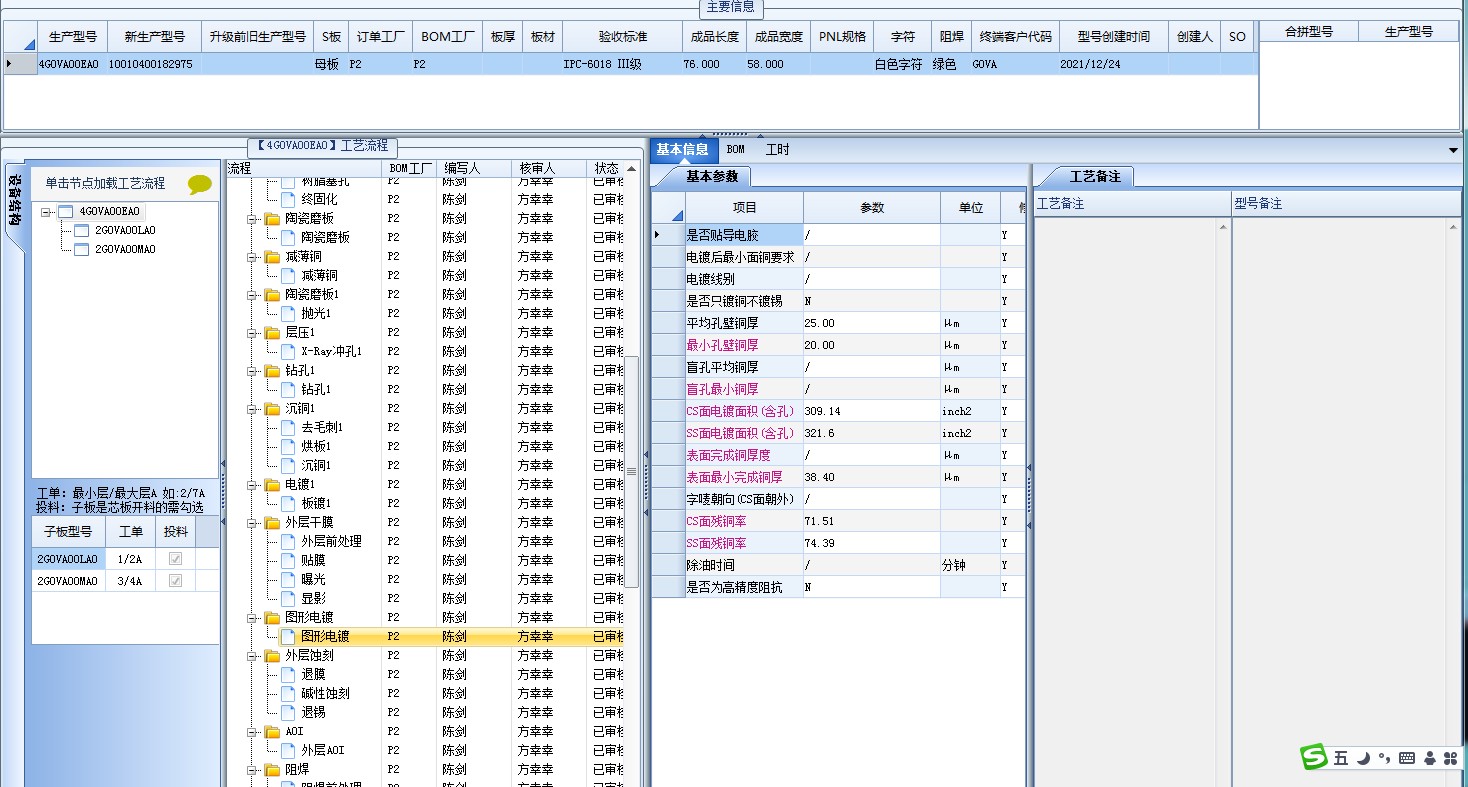Click the 曝光 document icon
The image size is (1468, 787).
click(289, 580)
